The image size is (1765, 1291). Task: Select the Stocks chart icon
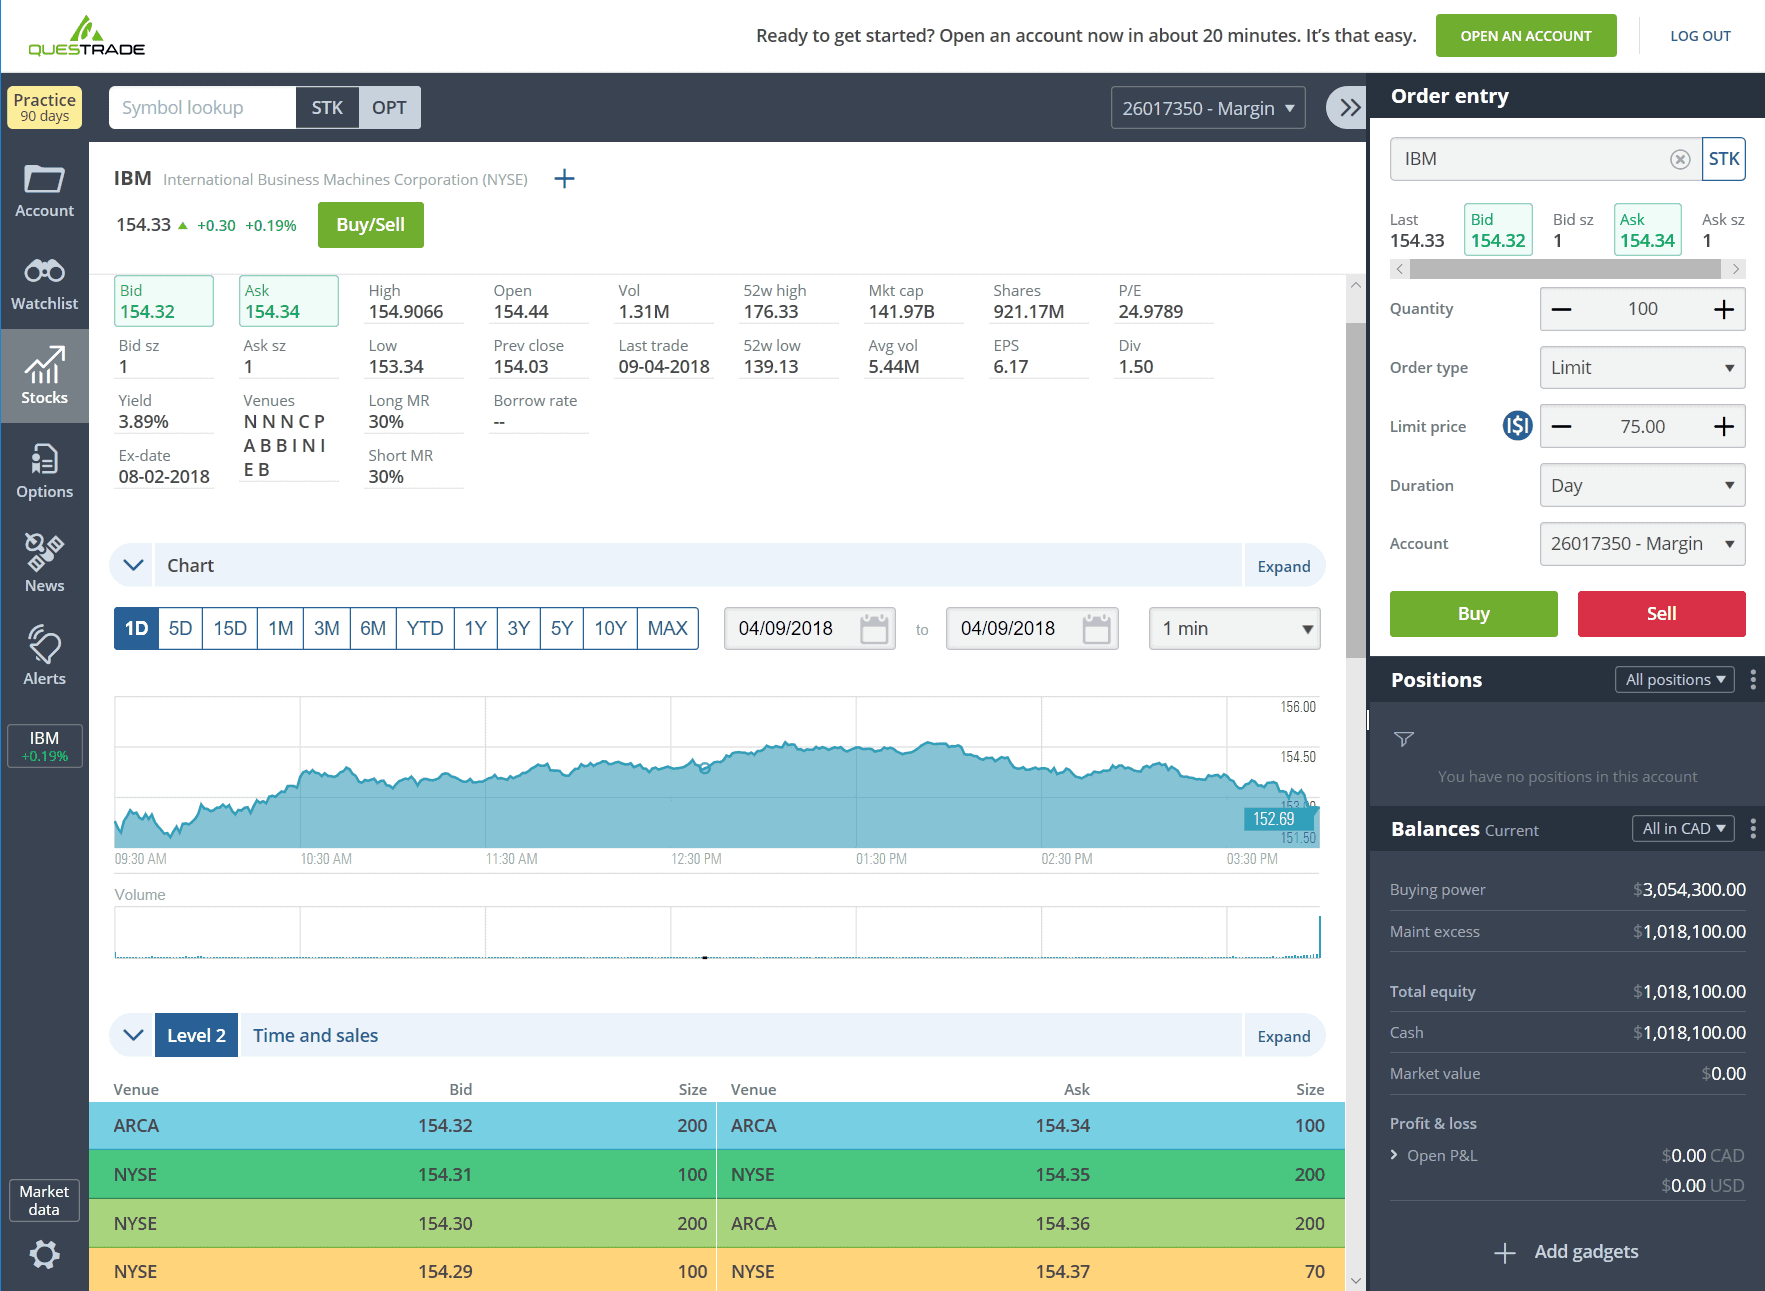[44, 365]
